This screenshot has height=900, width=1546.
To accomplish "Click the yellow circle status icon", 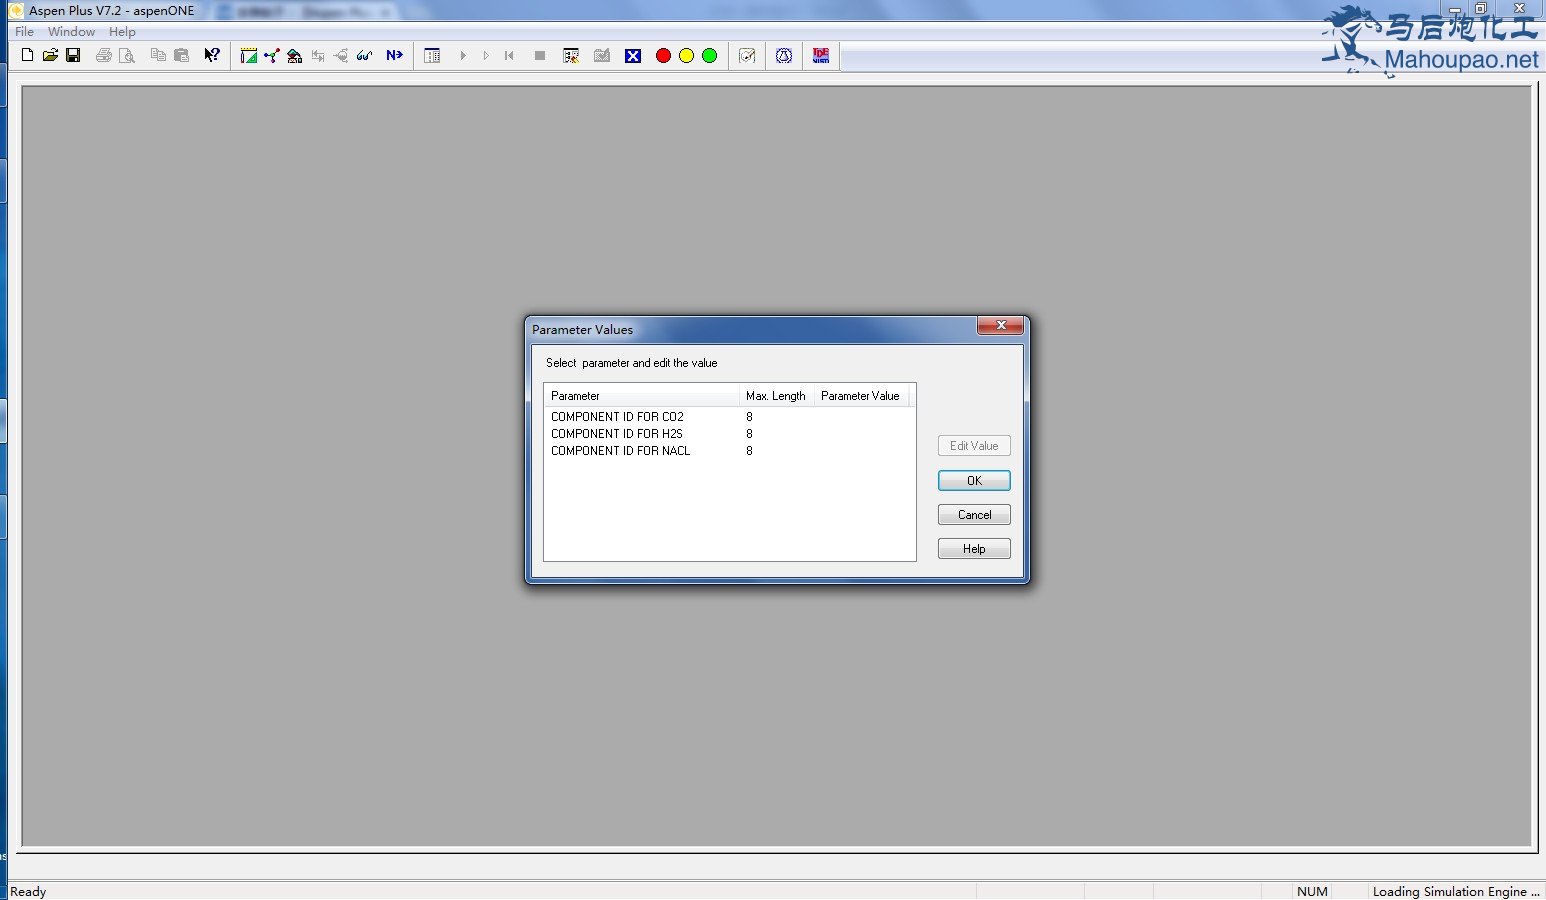I will pyautogui.click(x=686, y=56).
